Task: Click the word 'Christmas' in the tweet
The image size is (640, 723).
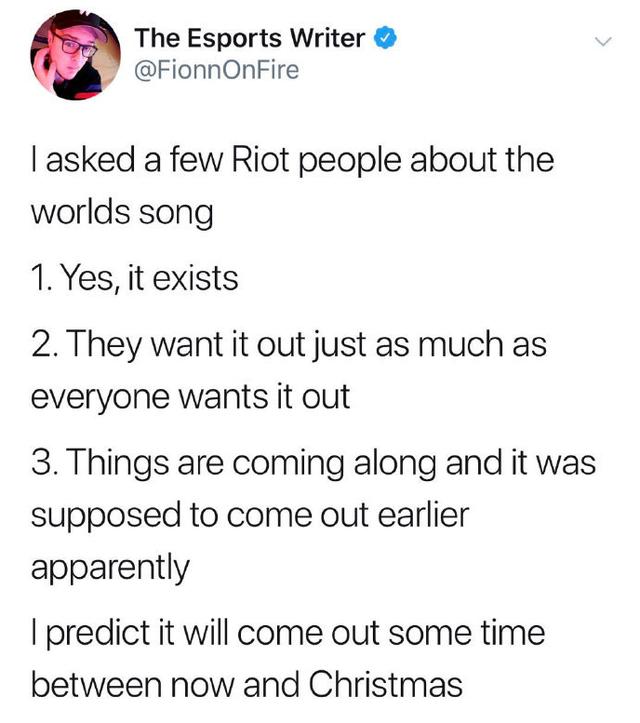Action: (x=385, y=685)
